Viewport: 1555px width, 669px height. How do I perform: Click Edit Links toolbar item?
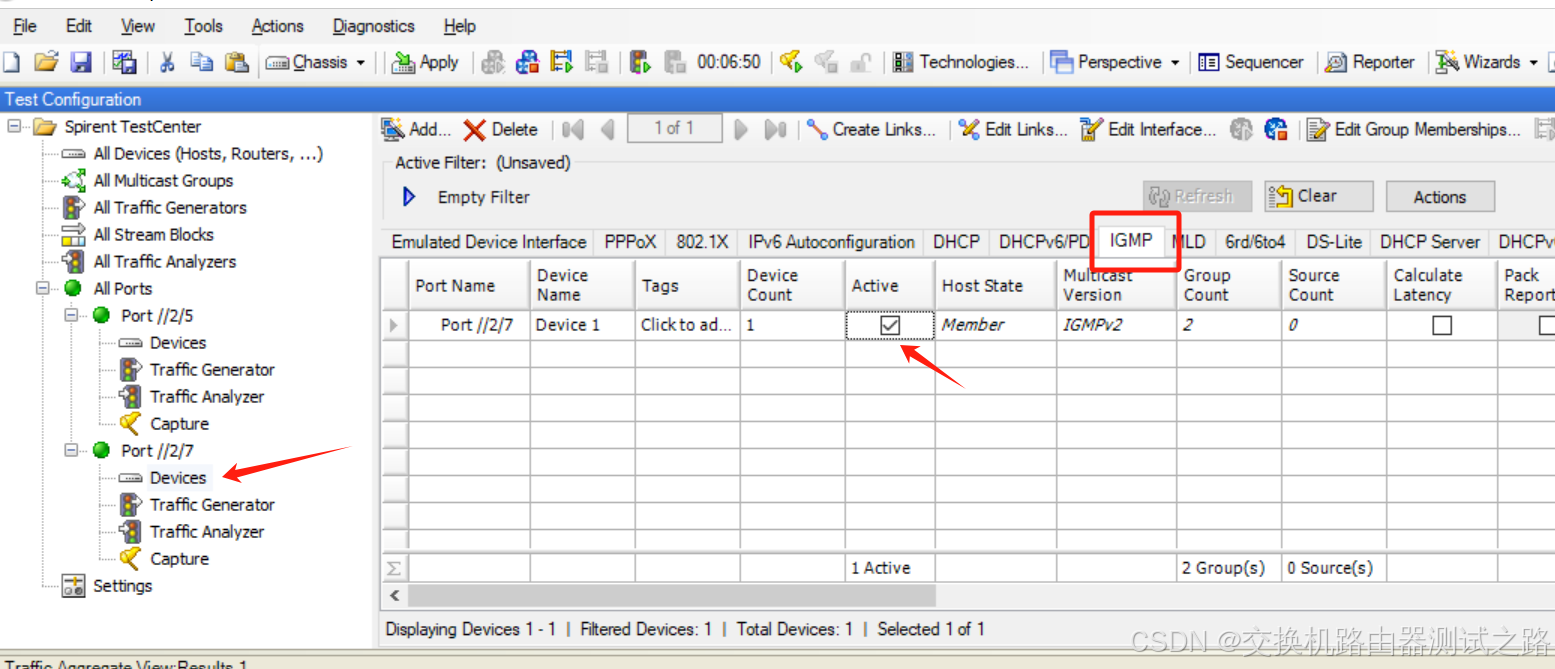(x=1012, y=129)
